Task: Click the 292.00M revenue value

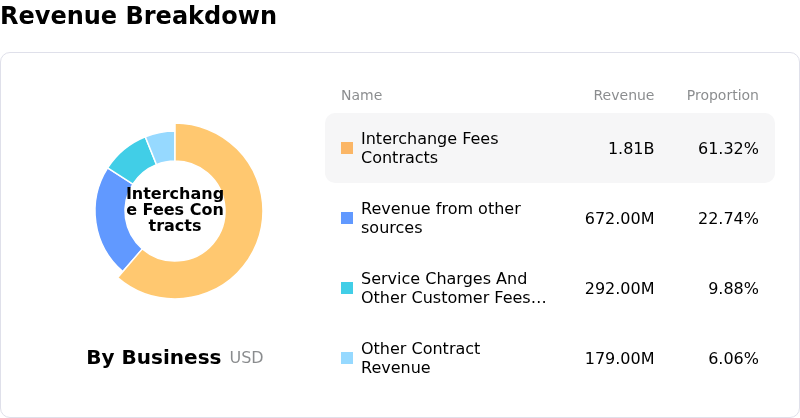Action: 620,288
